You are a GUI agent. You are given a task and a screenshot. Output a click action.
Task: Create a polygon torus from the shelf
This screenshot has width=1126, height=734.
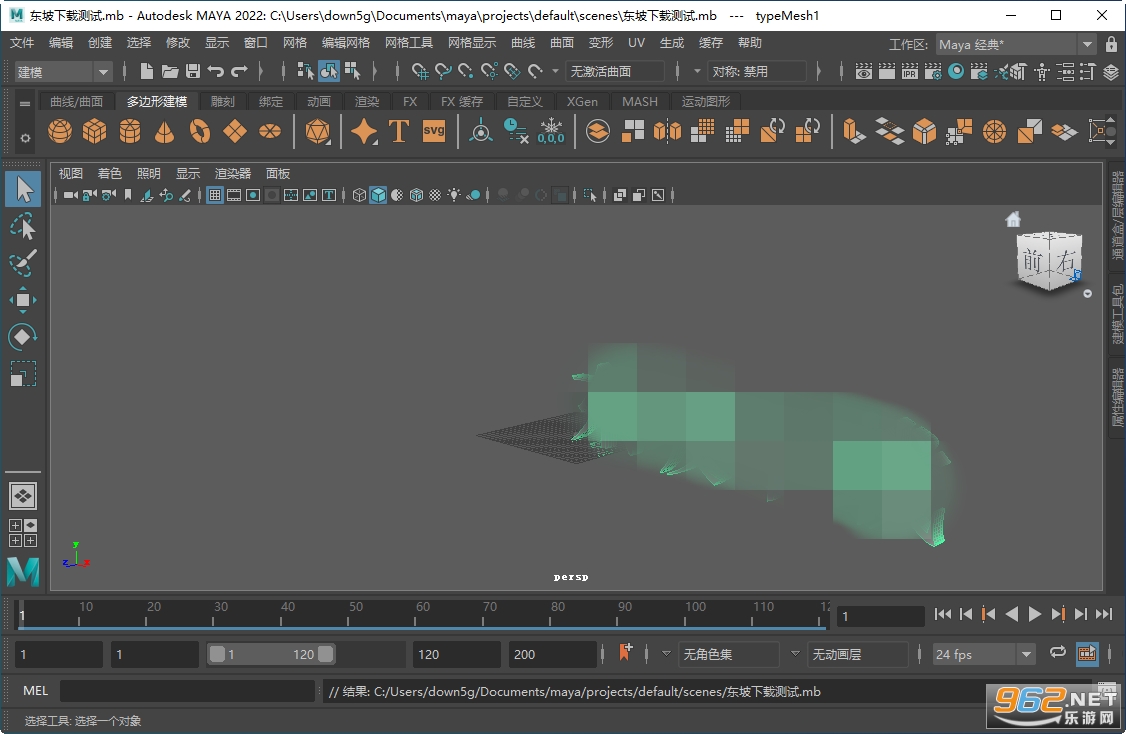click(x=200, y=131)
